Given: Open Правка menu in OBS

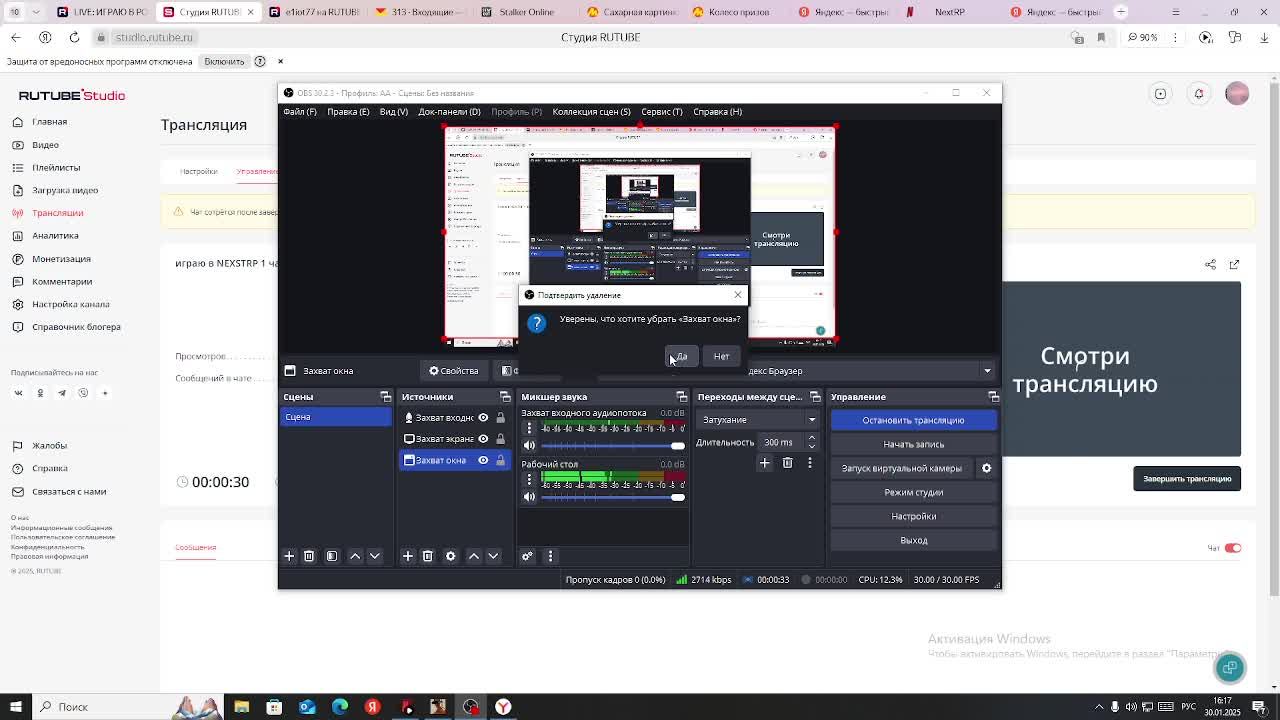Looking at the screenshot, I should [348, 111].
